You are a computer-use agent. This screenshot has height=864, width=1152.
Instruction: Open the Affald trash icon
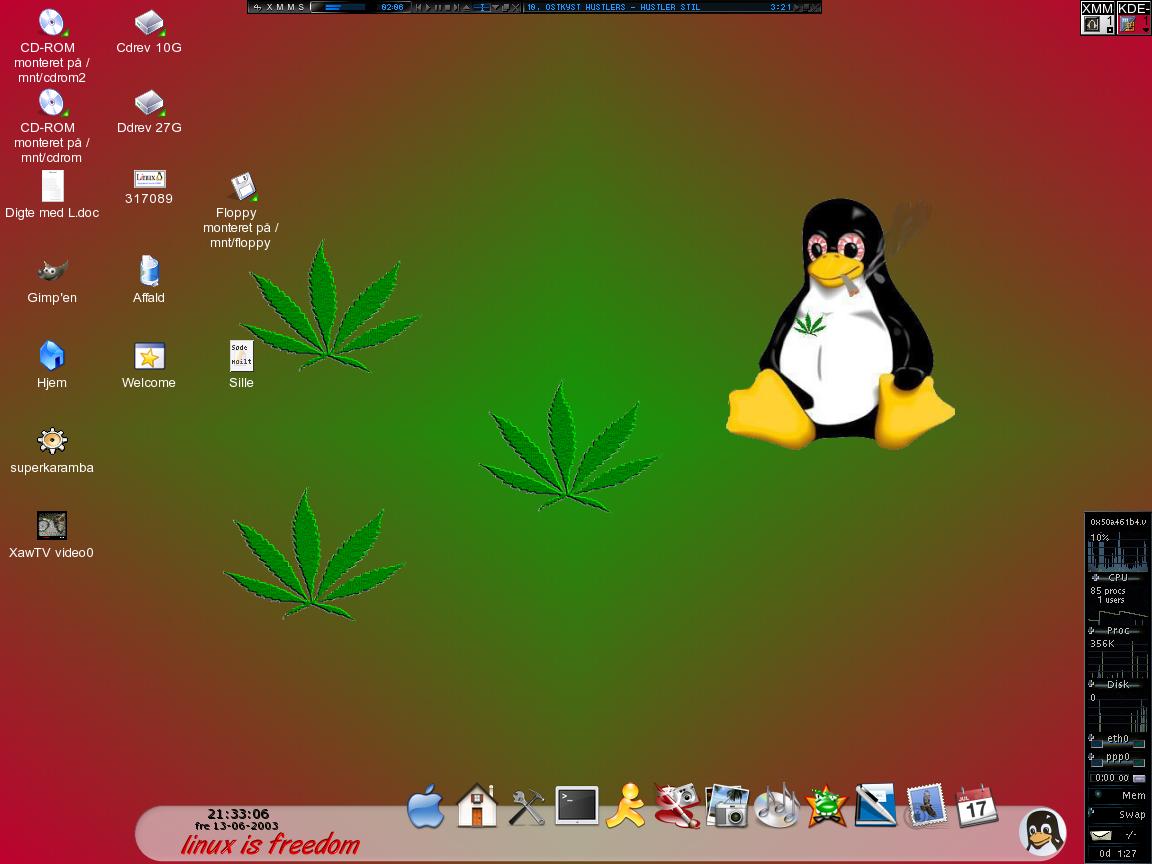(149, 270)
